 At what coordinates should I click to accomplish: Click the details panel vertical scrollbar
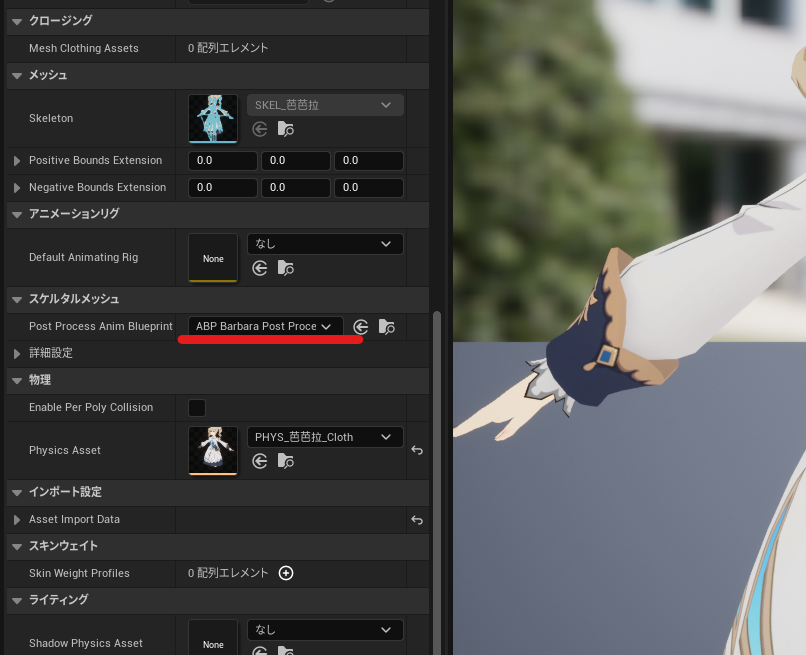pos(437,482)
